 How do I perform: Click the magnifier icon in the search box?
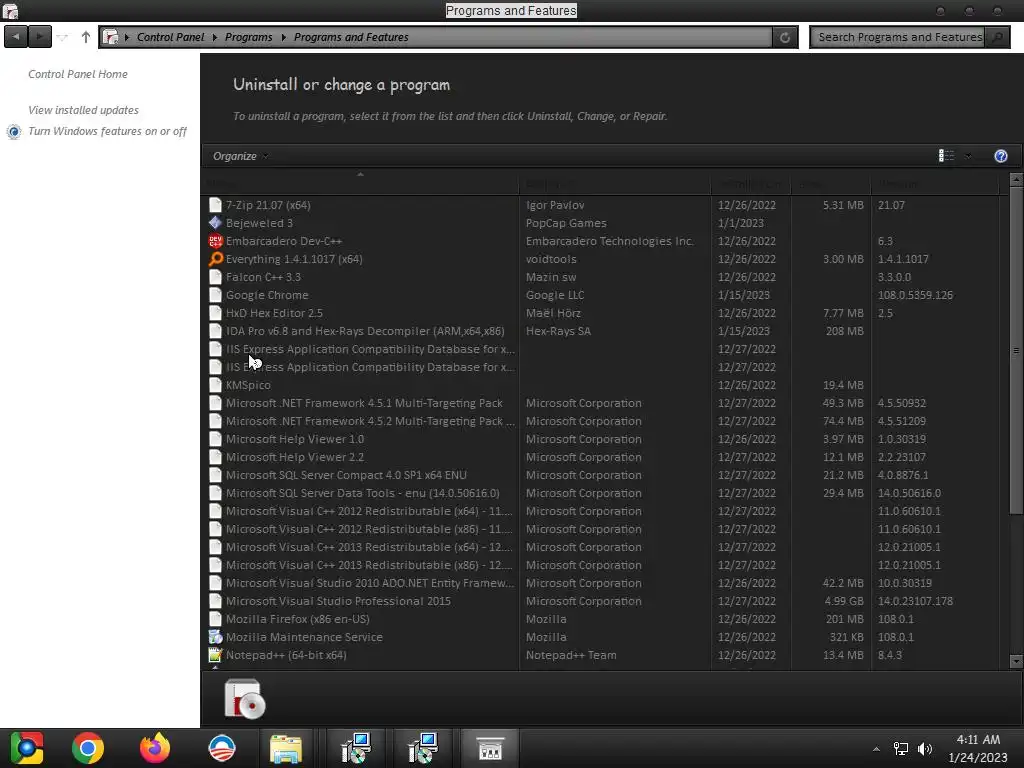tap(997, 37)
